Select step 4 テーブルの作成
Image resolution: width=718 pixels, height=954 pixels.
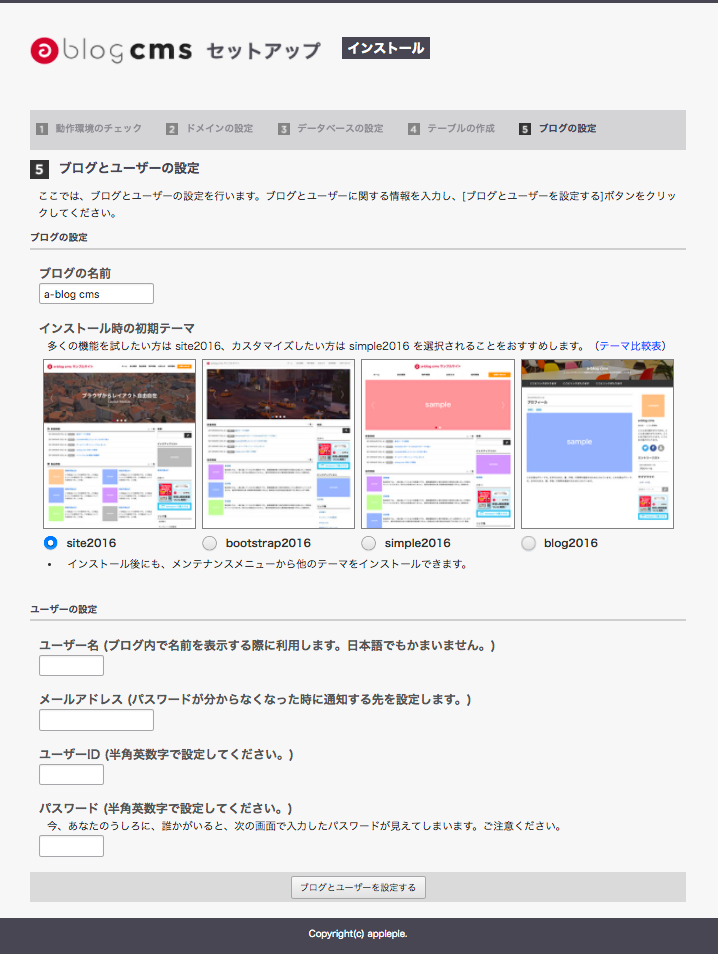pos(452,129)
